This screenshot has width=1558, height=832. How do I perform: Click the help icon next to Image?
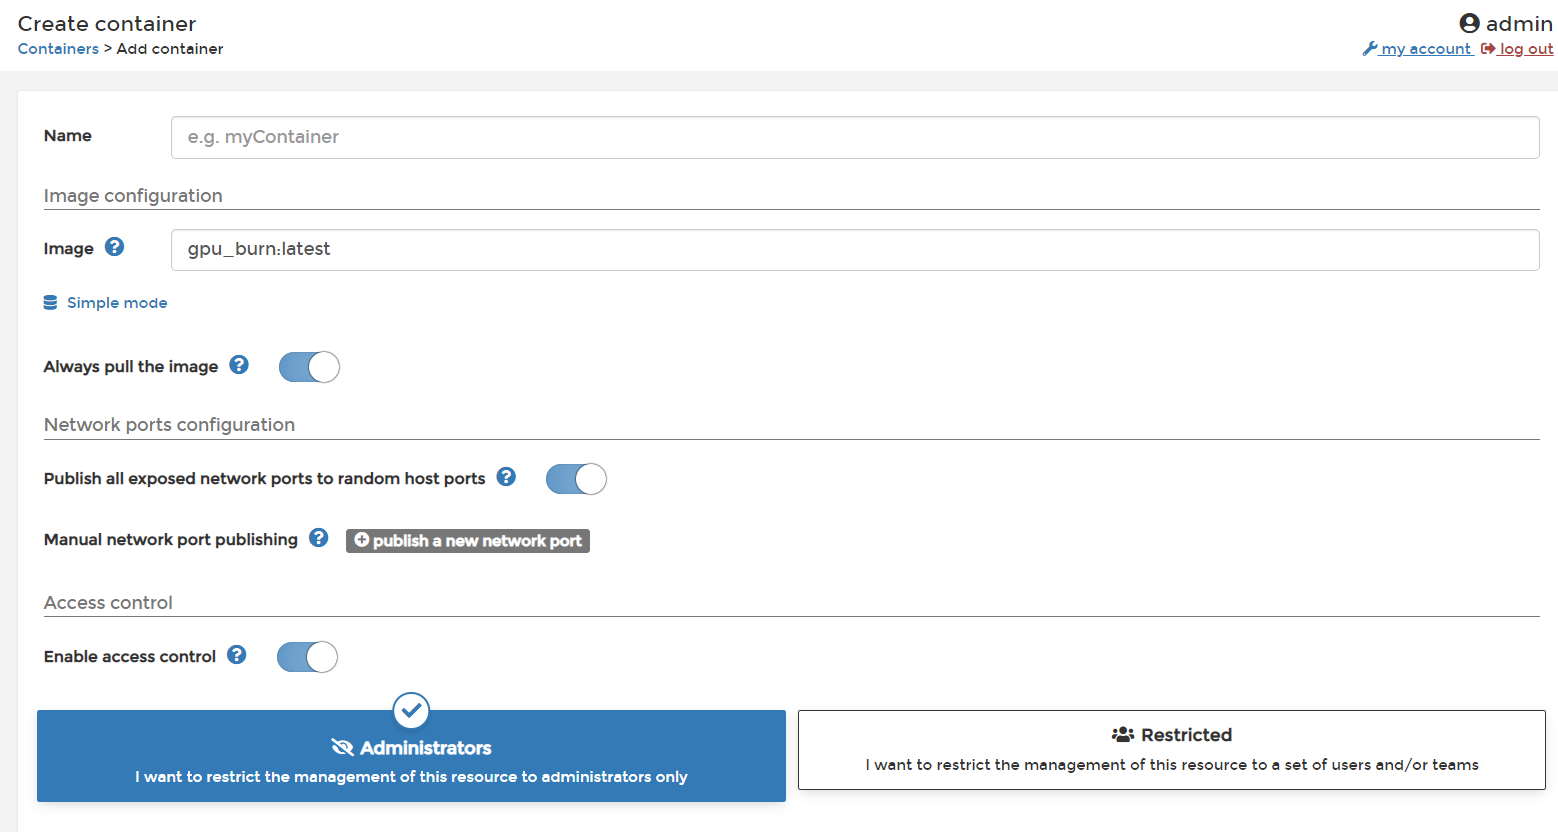pyautogui.click(x=115, y=247)
